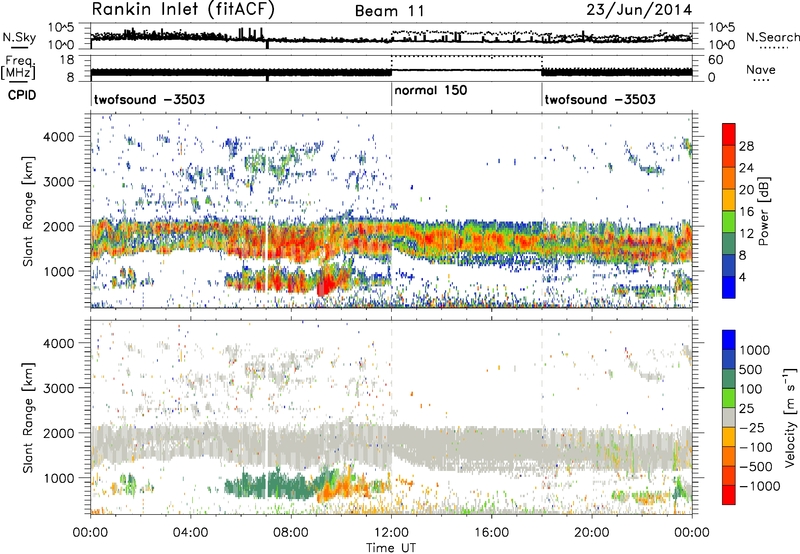Click the 'Nave' legend label
The height and width of the screenshot is (554, 800).
point(761,70)
